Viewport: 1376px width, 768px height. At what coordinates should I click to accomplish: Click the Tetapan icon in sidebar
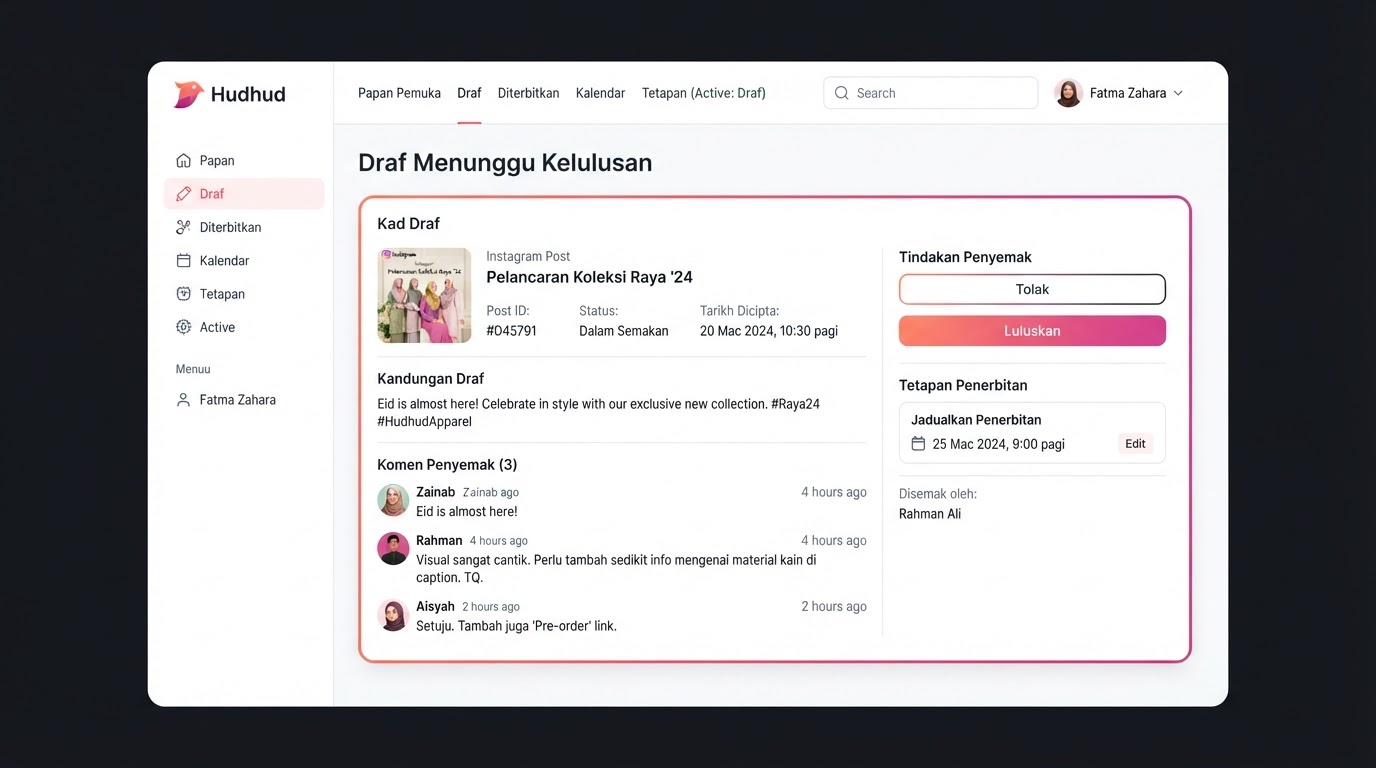tap(183, 294)
